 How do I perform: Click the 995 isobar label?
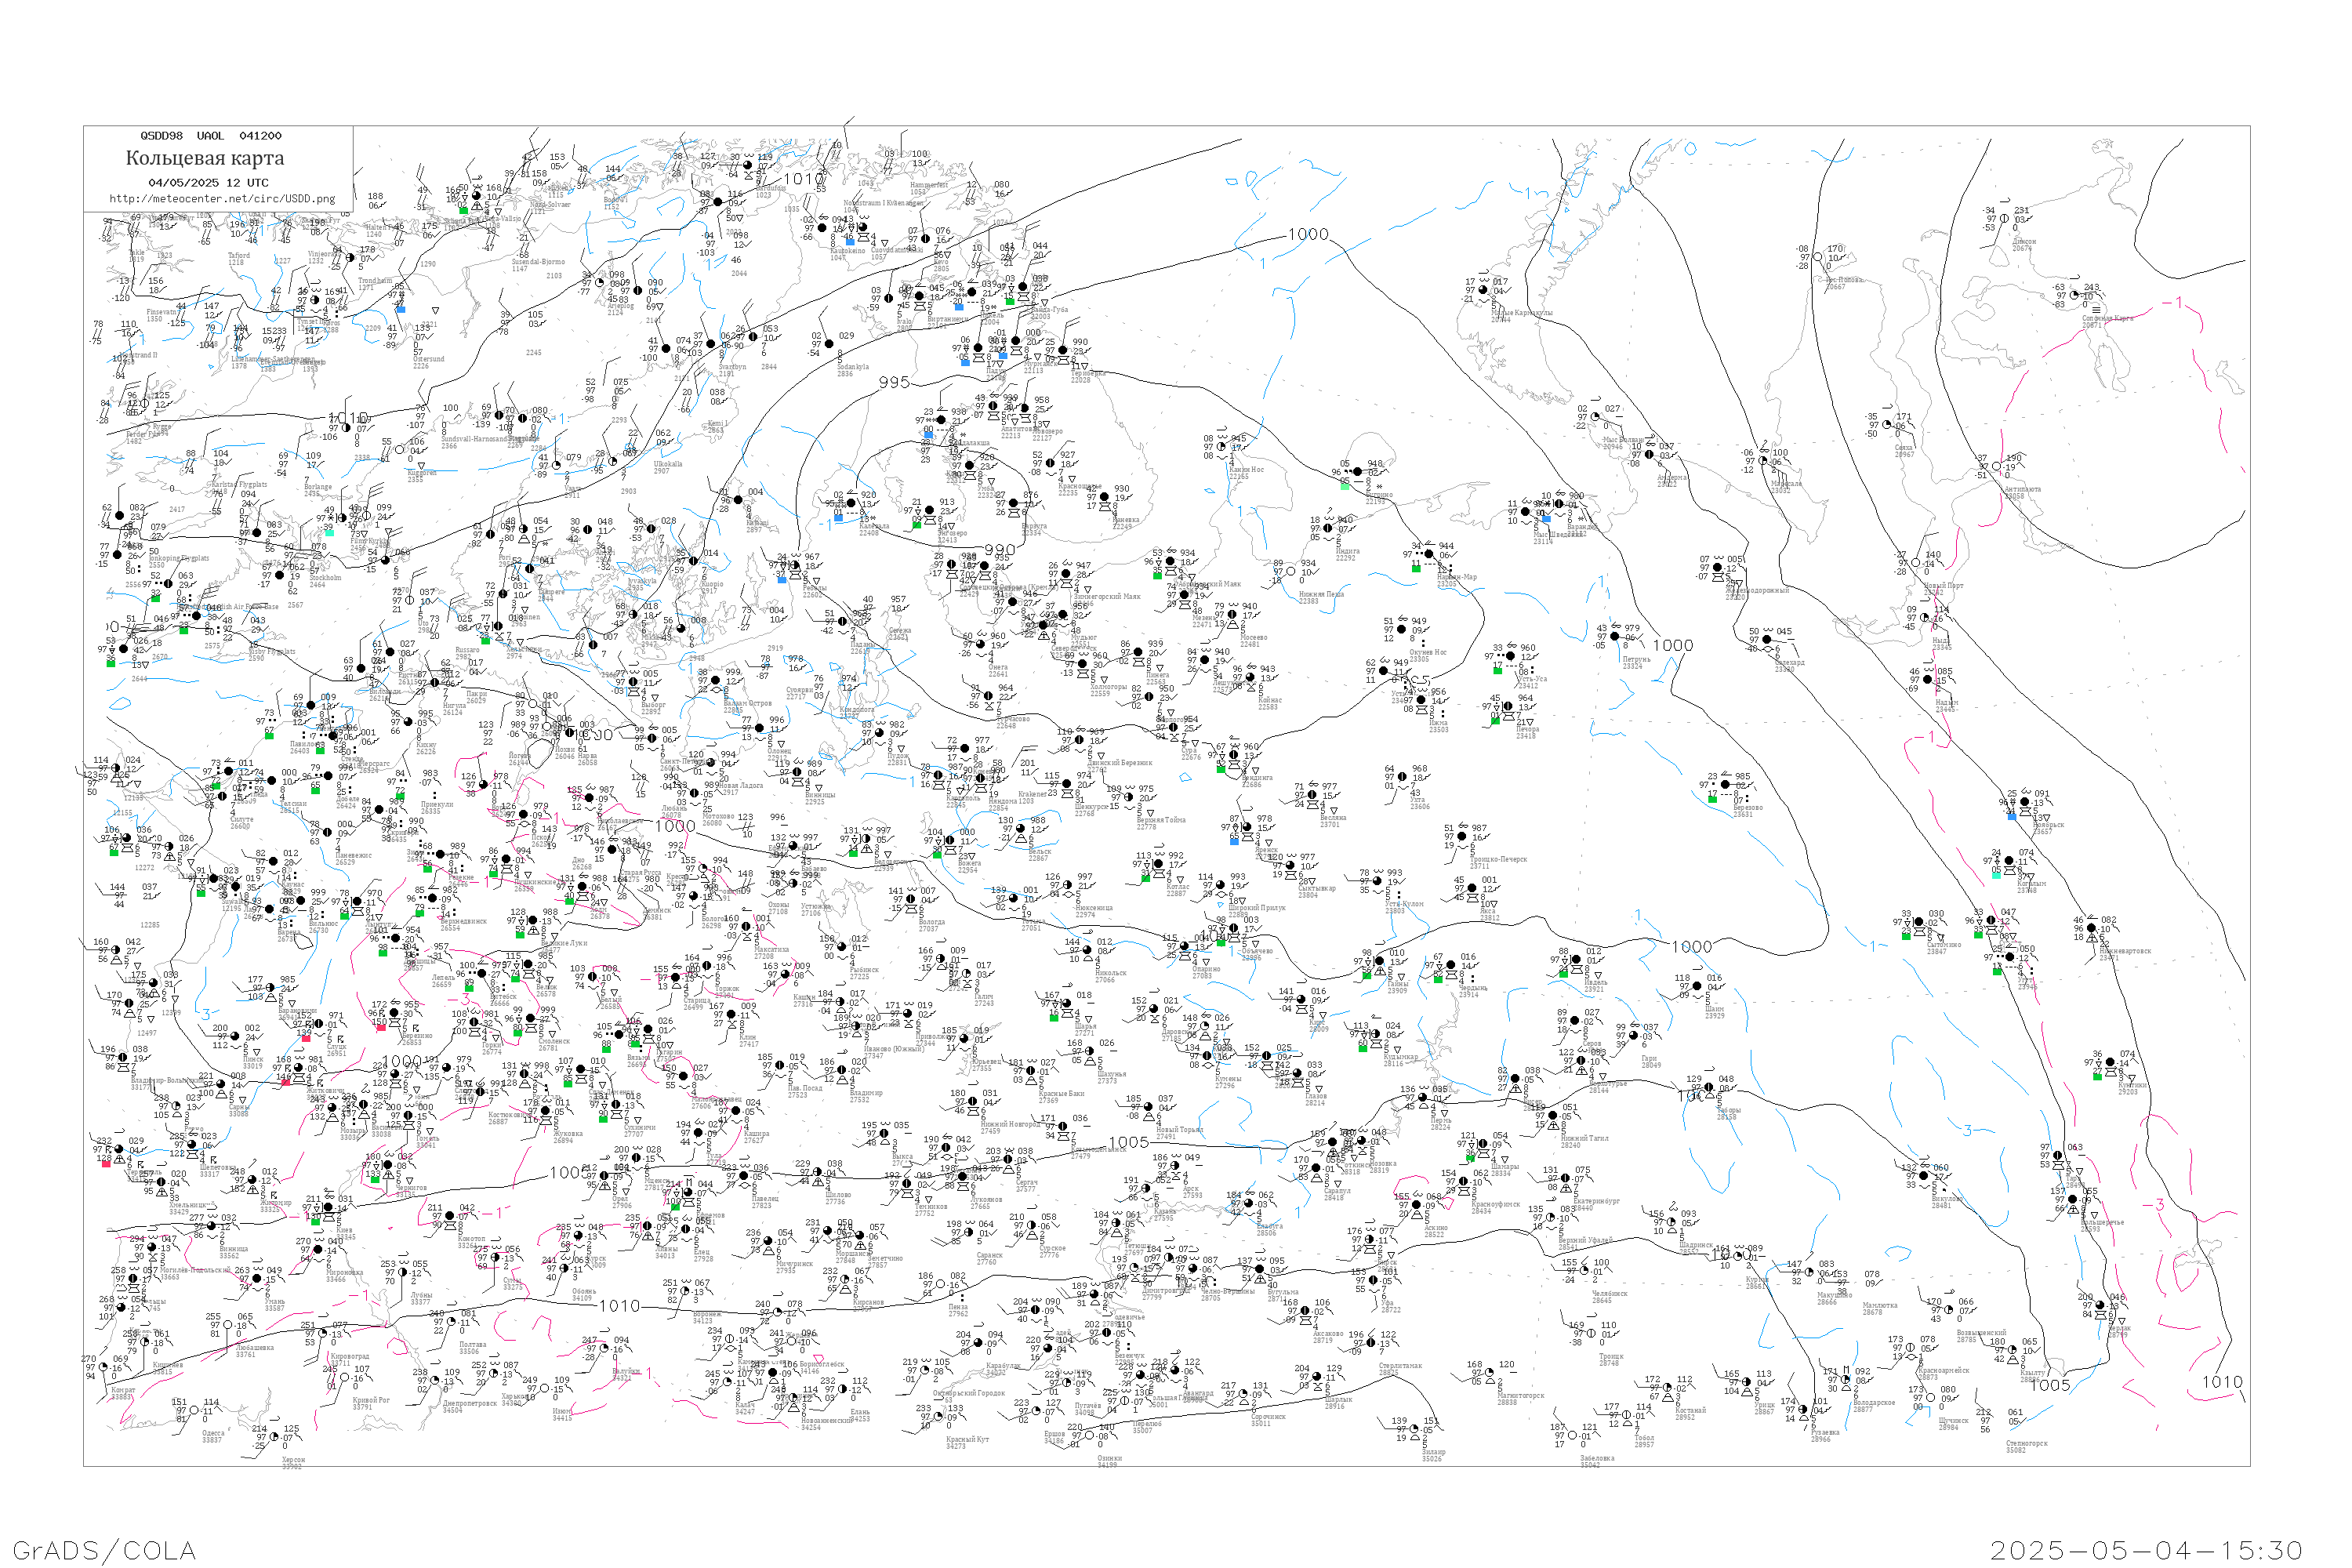click(894, 382)
